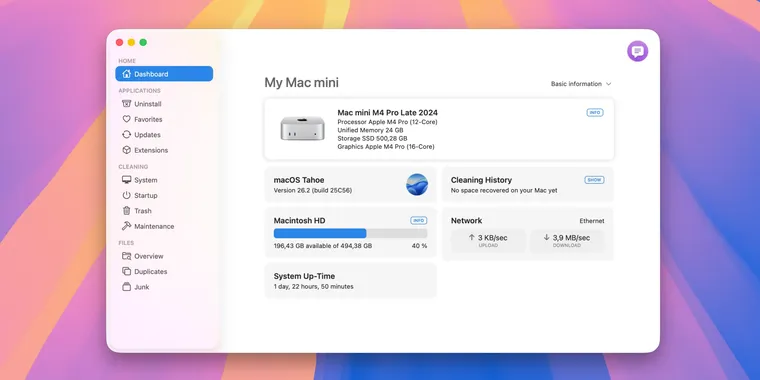Click the Duplicates stacked squares icon

coord(127,271)
